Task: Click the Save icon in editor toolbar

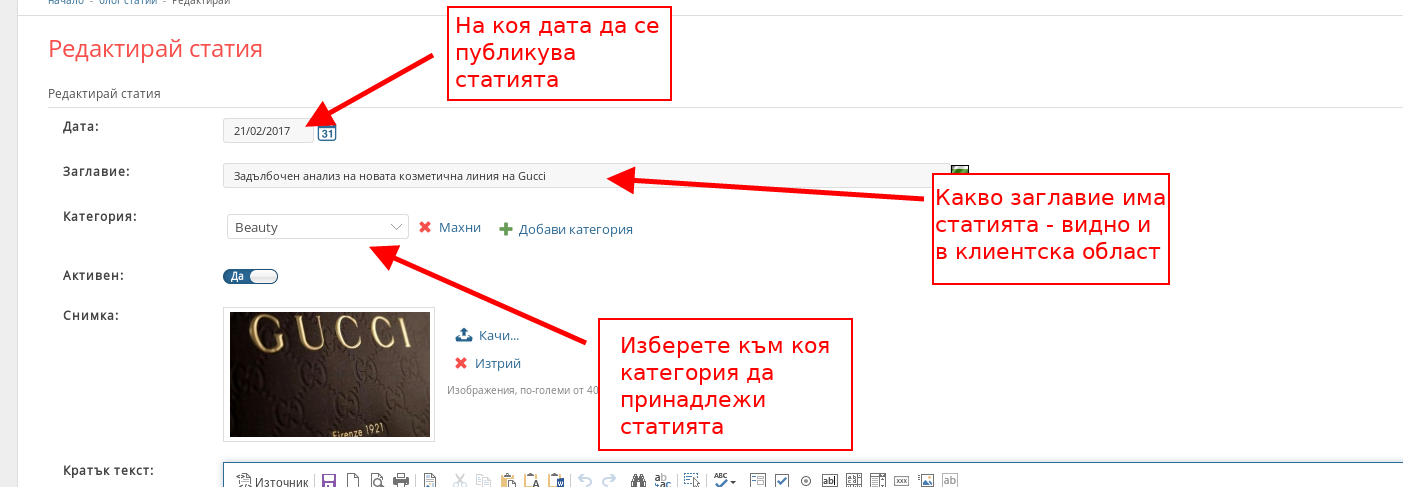Action: click(x=329, y=481)
